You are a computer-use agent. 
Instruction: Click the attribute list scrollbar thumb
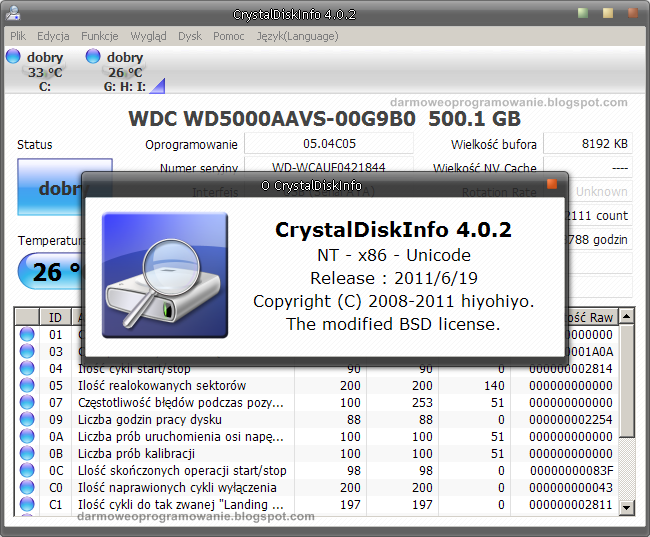coord(626,381)
